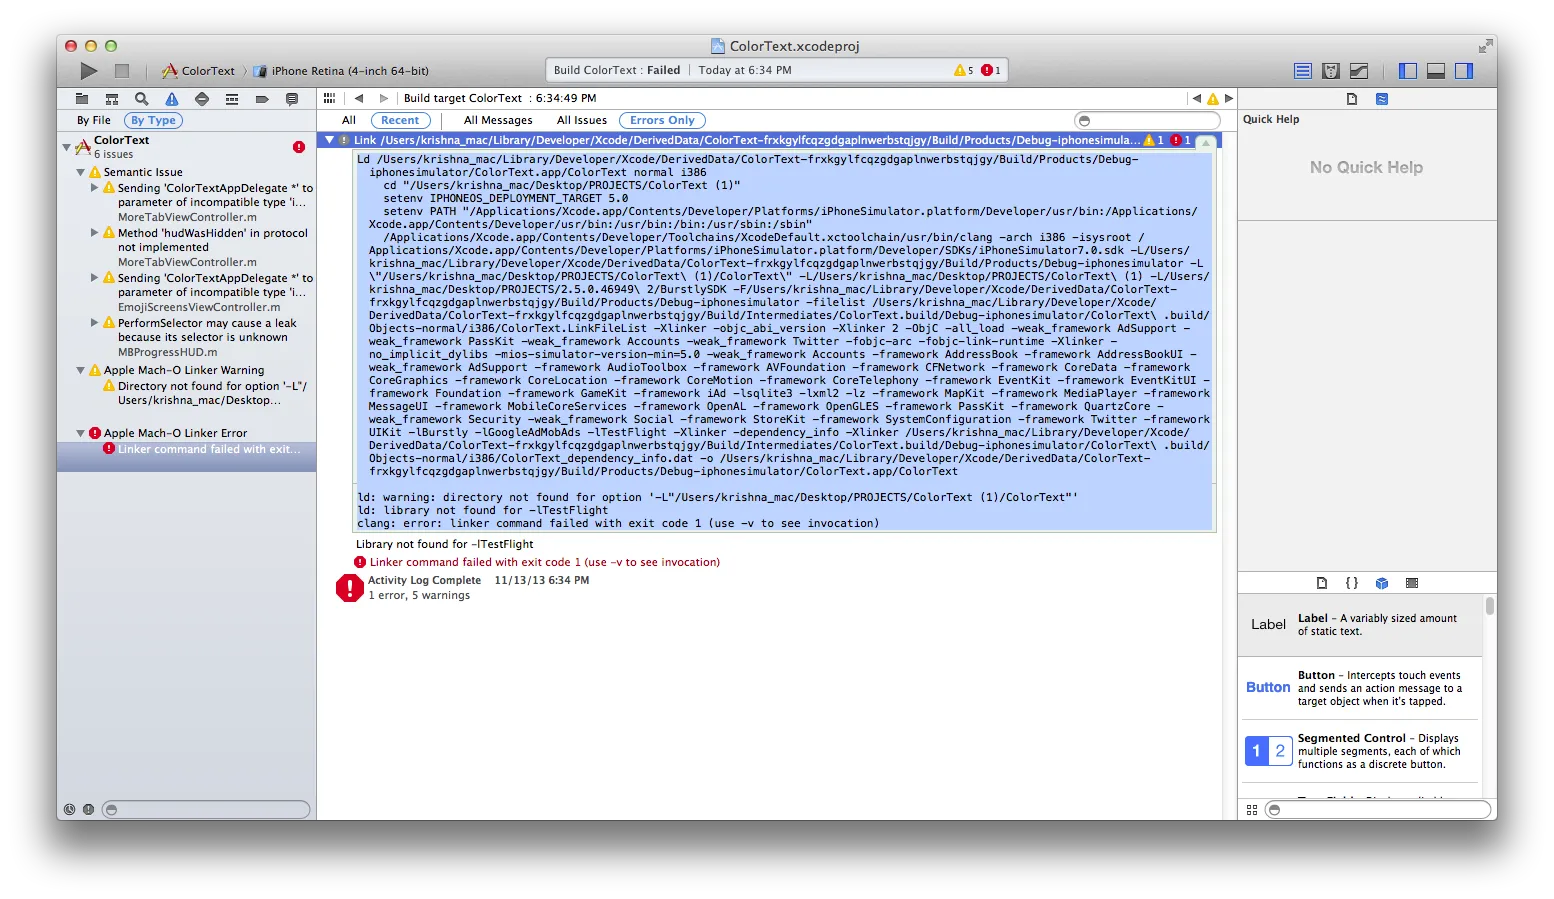Select the Label library object
The height and width of the screenshot is (899, 1554).
(1360, 625)
